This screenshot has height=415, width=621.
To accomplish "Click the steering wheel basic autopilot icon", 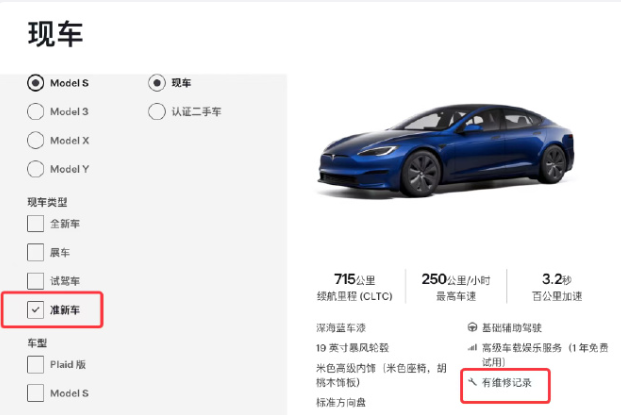I will point(472,327).
